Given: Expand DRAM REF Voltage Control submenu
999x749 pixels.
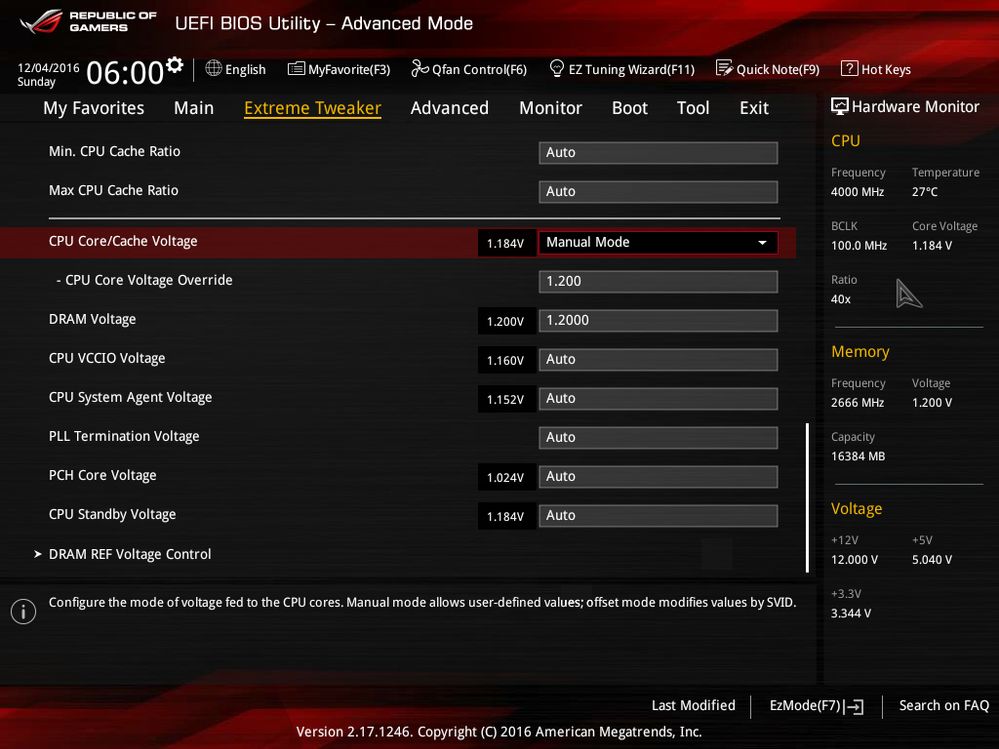Looking at the screenshot, I should [x=130, y=555].
